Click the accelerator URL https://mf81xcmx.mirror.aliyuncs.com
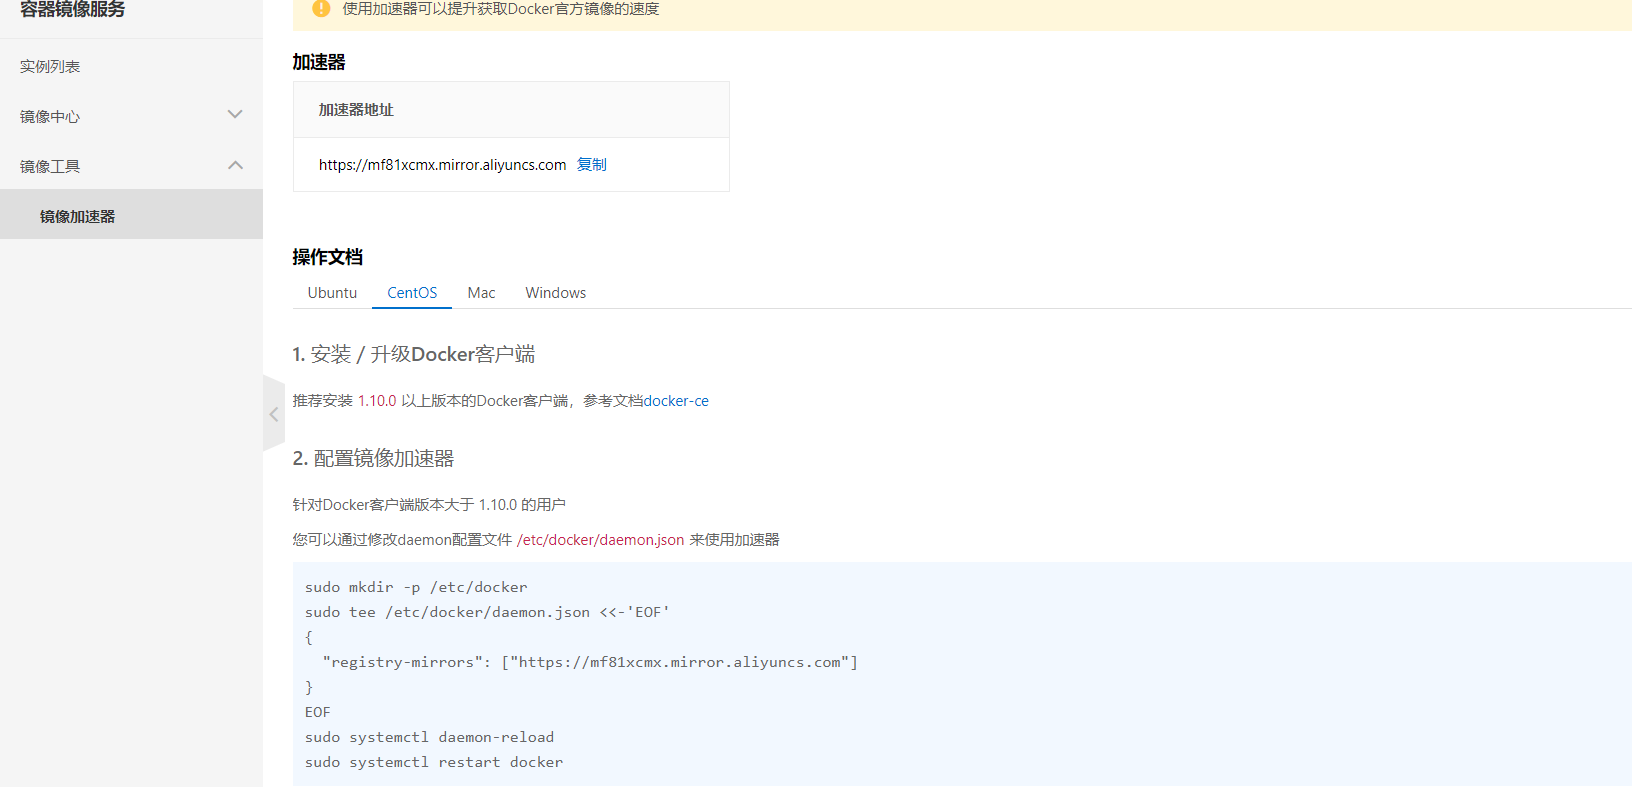This screenshot has width=1632, height=787. 443,165
